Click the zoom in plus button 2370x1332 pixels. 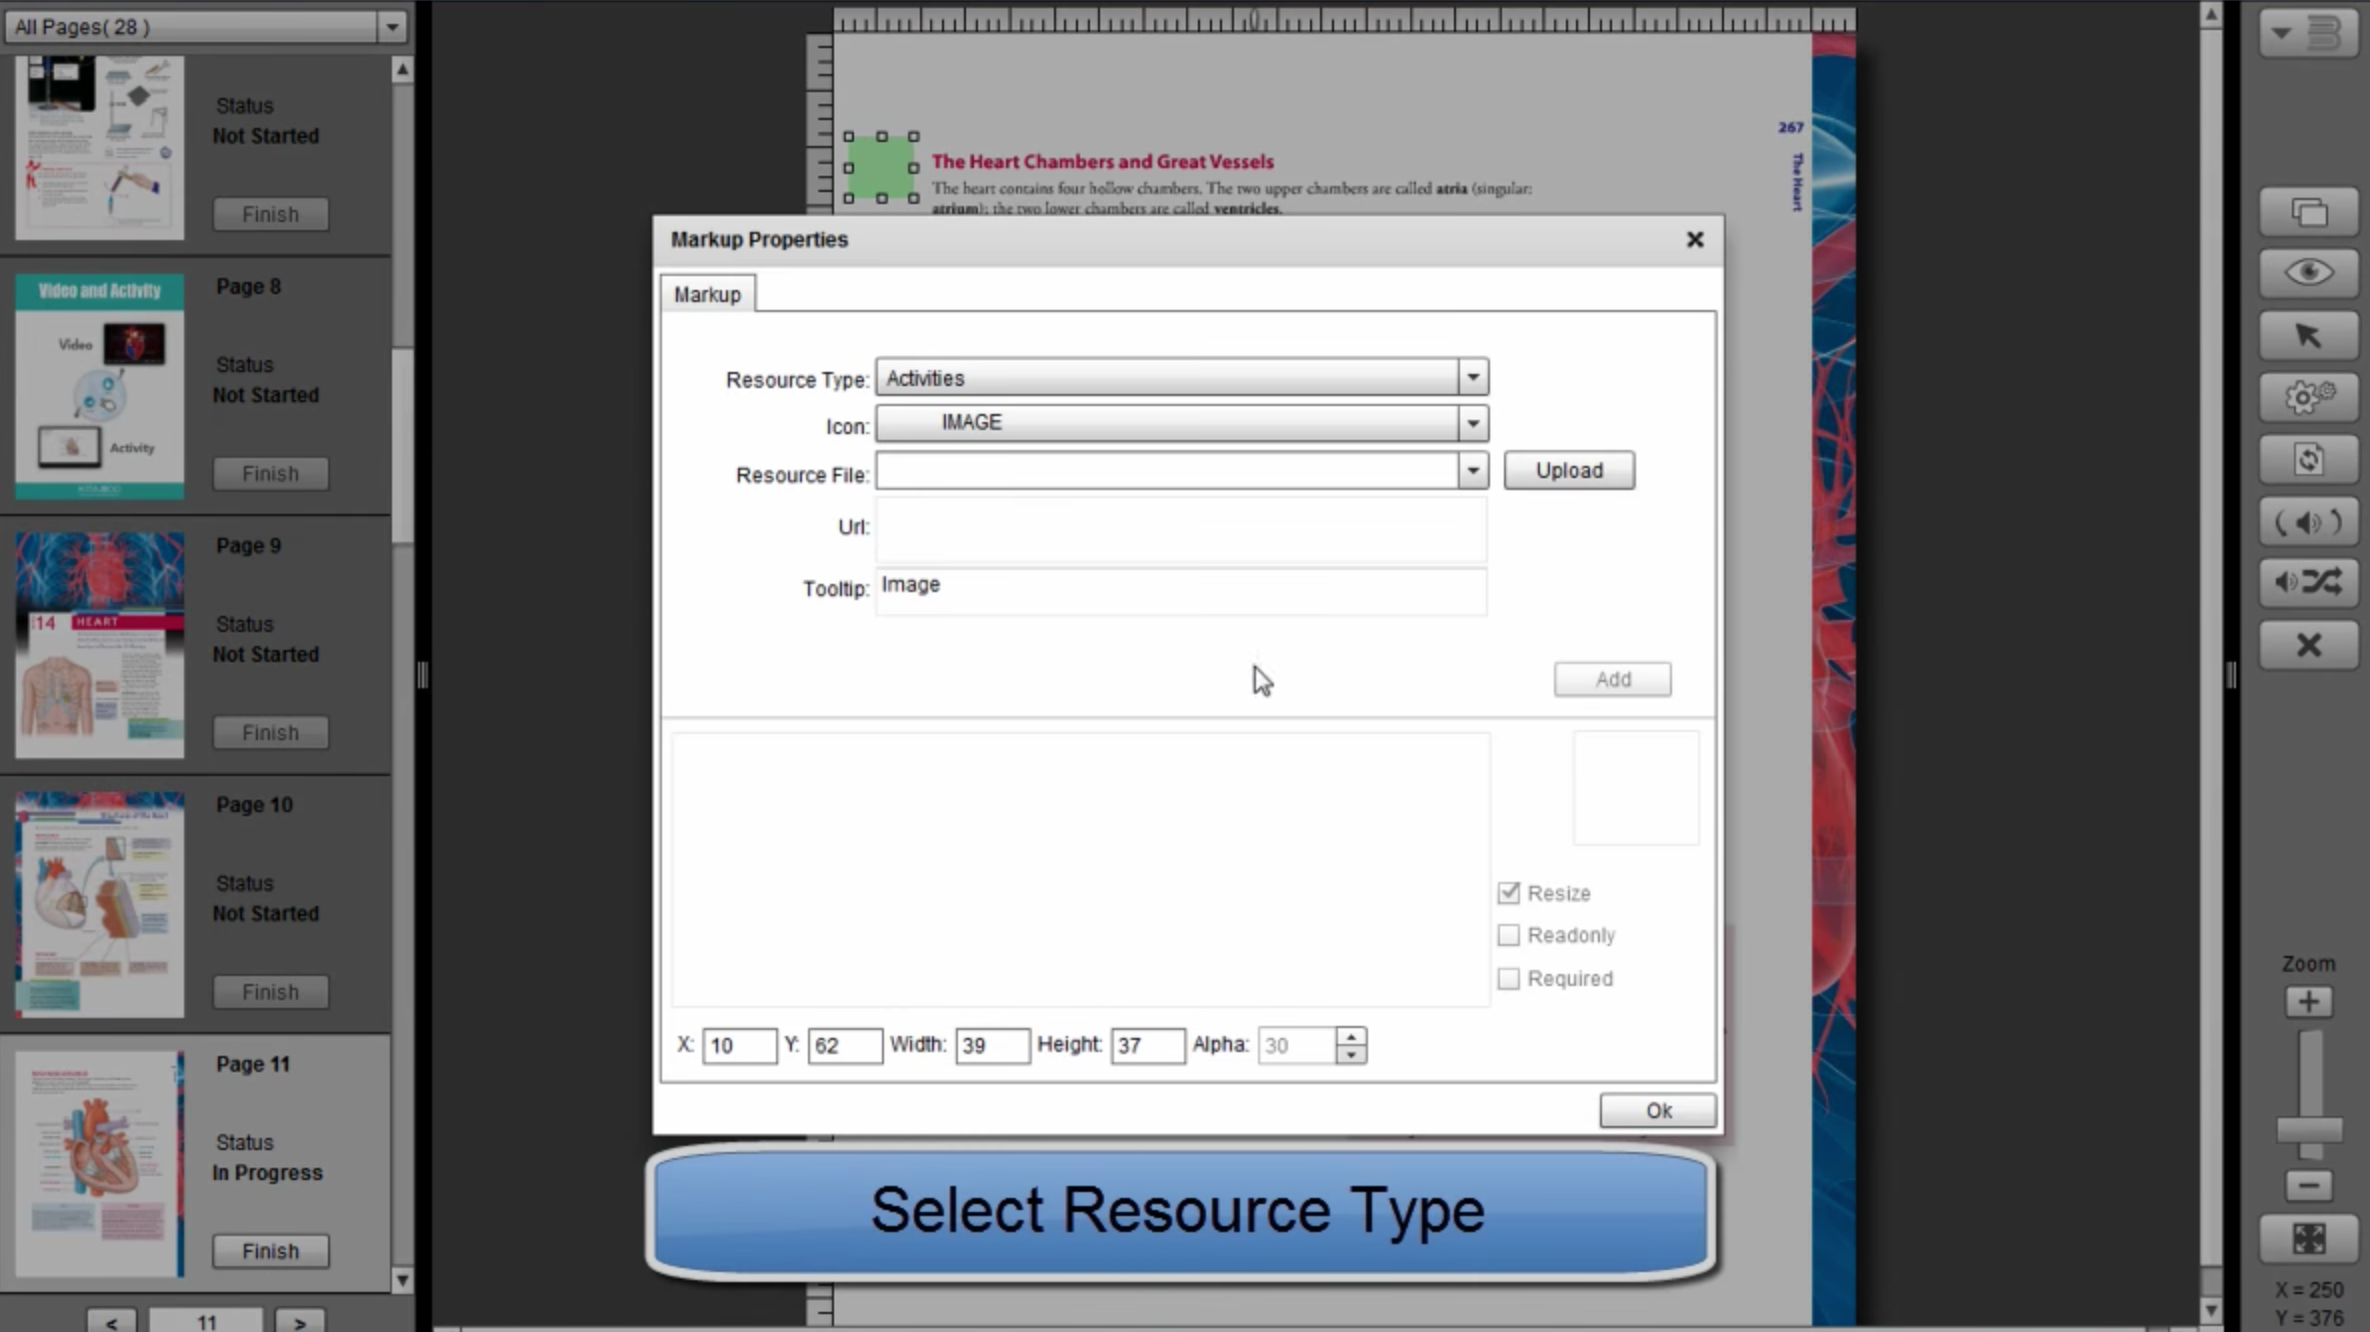(2308, 1002)
